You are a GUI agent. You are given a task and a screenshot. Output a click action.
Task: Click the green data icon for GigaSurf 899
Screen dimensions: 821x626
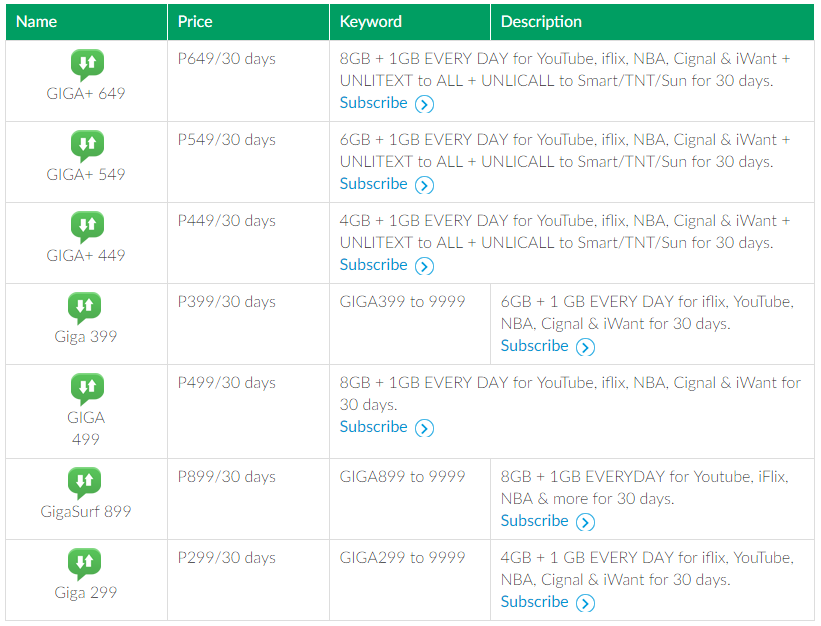coord(84,483)
